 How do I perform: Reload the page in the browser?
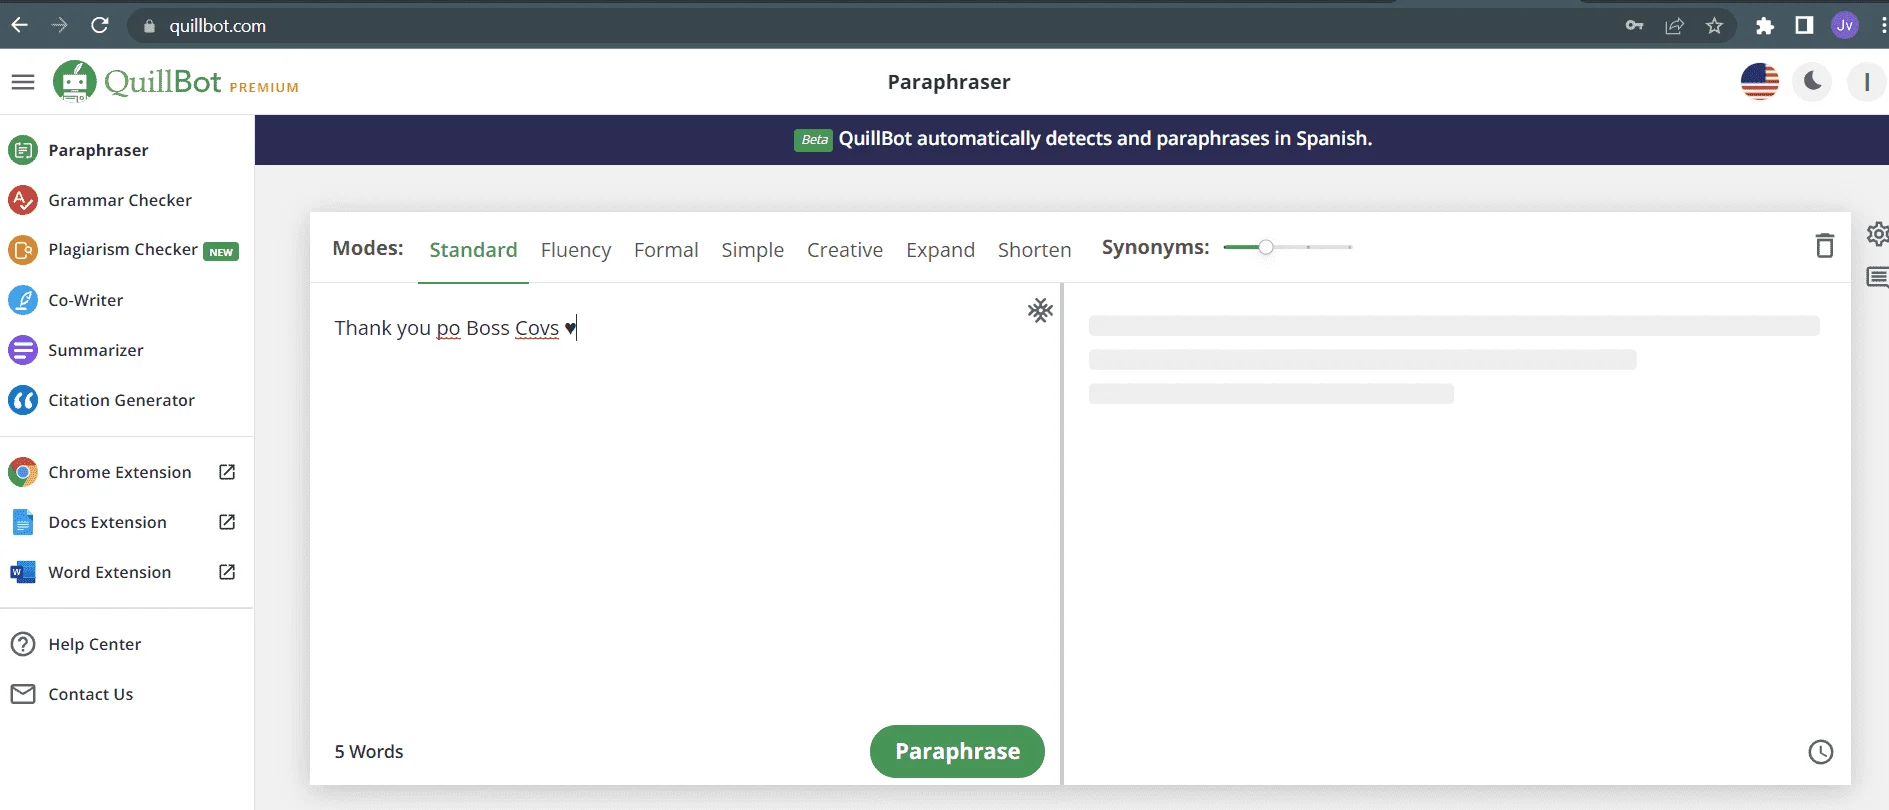click(x=100, y=25)
